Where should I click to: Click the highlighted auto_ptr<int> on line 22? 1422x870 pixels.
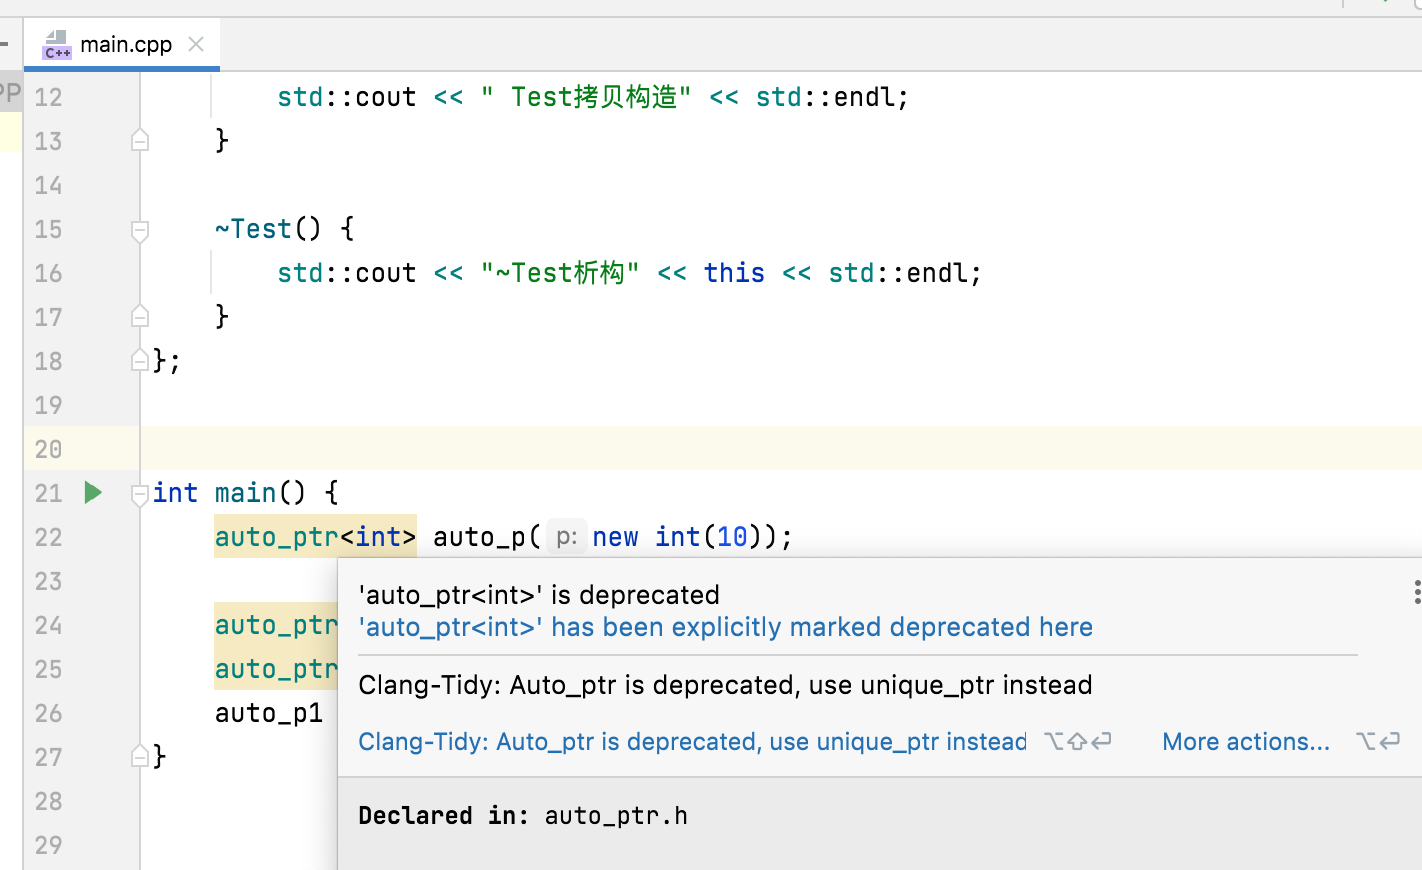[315, 537]
